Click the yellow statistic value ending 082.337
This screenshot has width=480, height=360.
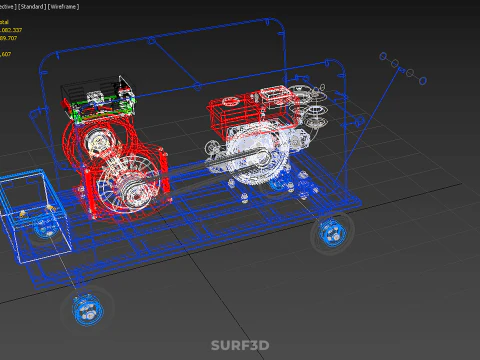[11, 30]
